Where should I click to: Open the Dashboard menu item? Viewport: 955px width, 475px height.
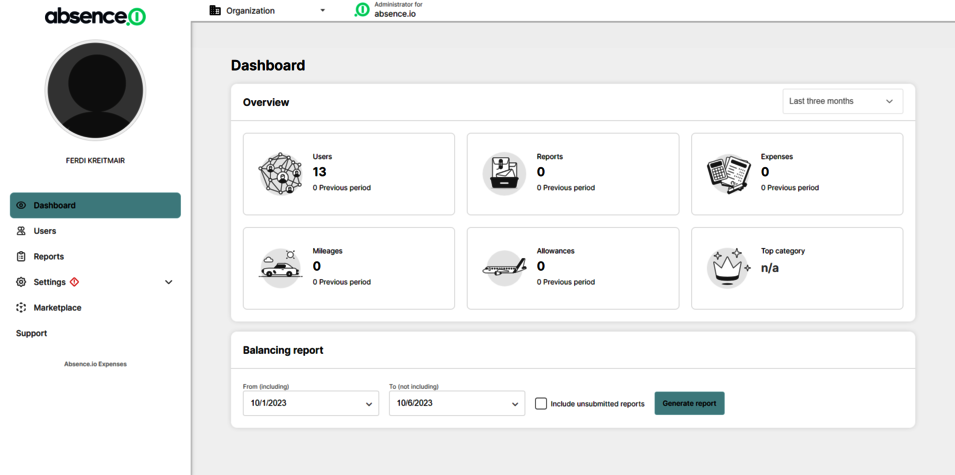[96, 205]
